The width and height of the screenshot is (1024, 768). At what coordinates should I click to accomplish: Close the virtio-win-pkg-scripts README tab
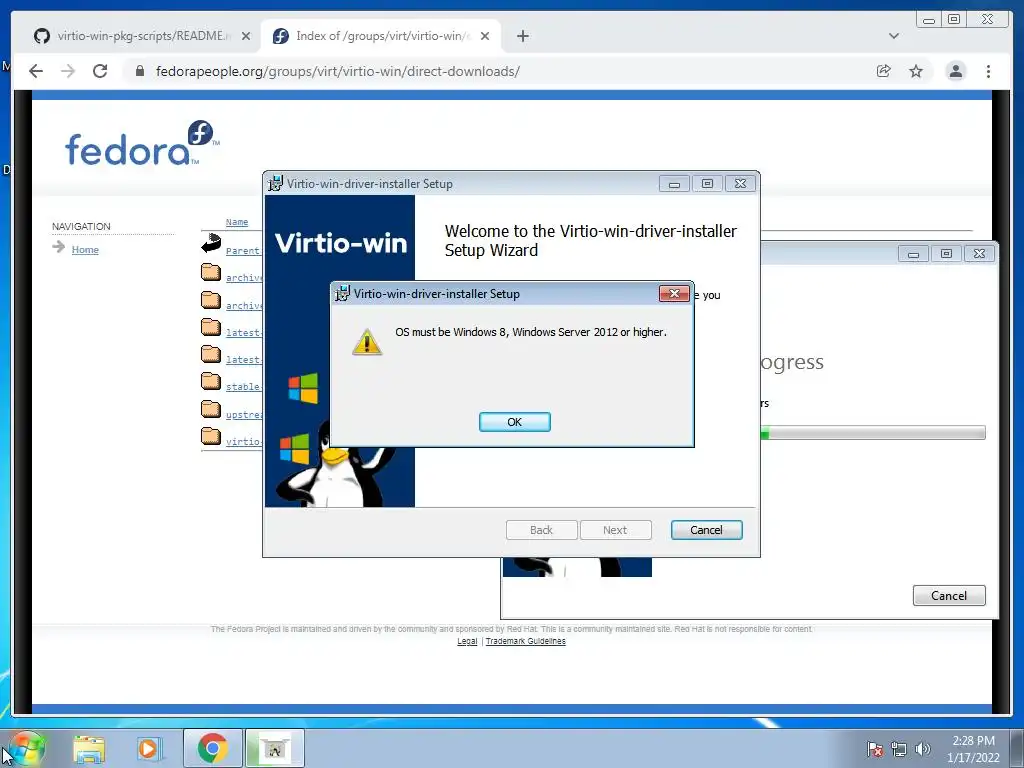[x=246, y=36]
